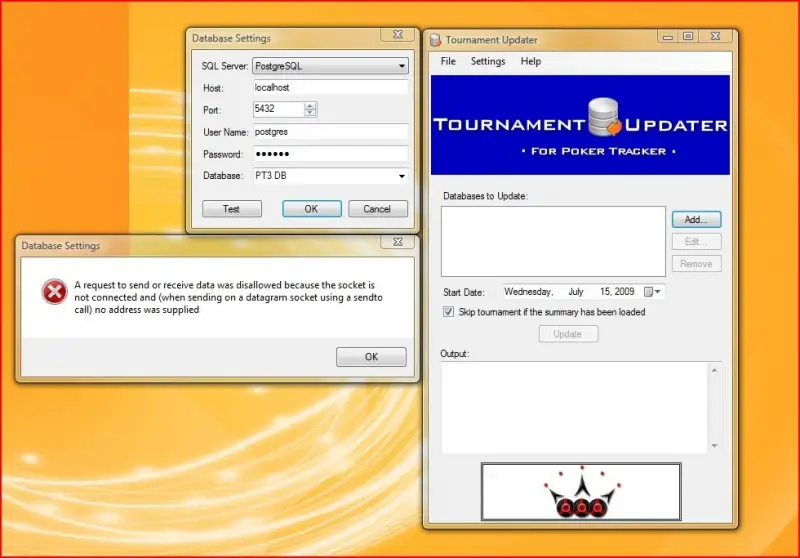
Task: Click the Host field containing localhost
Action: 330,88
